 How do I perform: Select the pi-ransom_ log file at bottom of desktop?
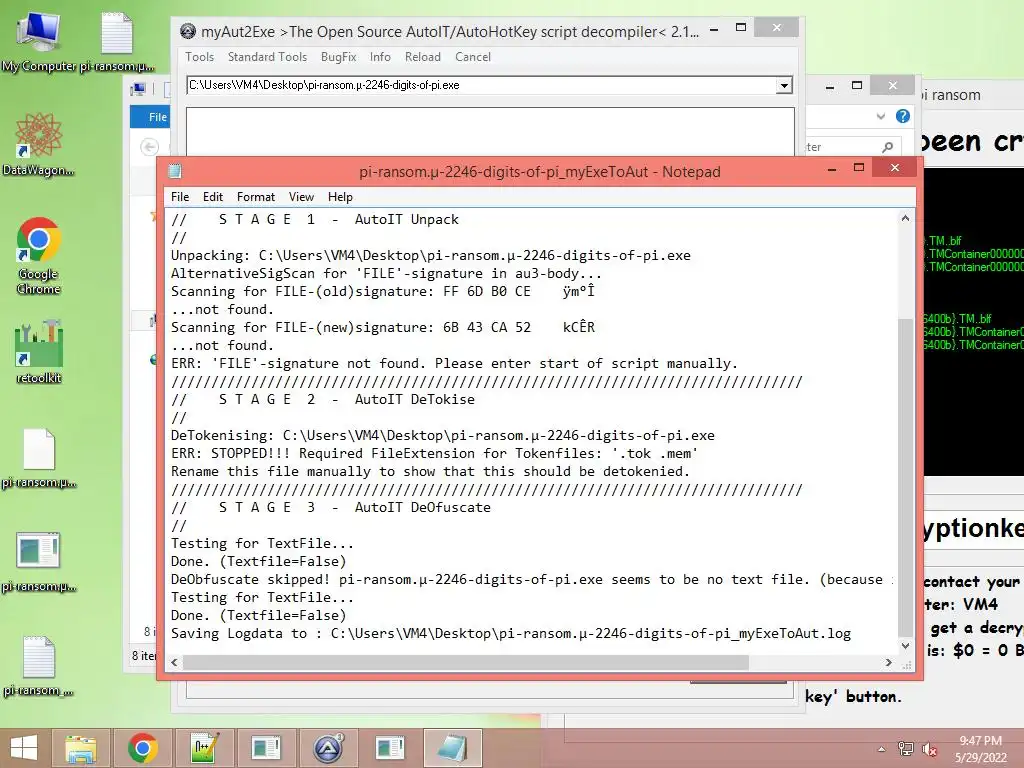click(x=39, y=665)
